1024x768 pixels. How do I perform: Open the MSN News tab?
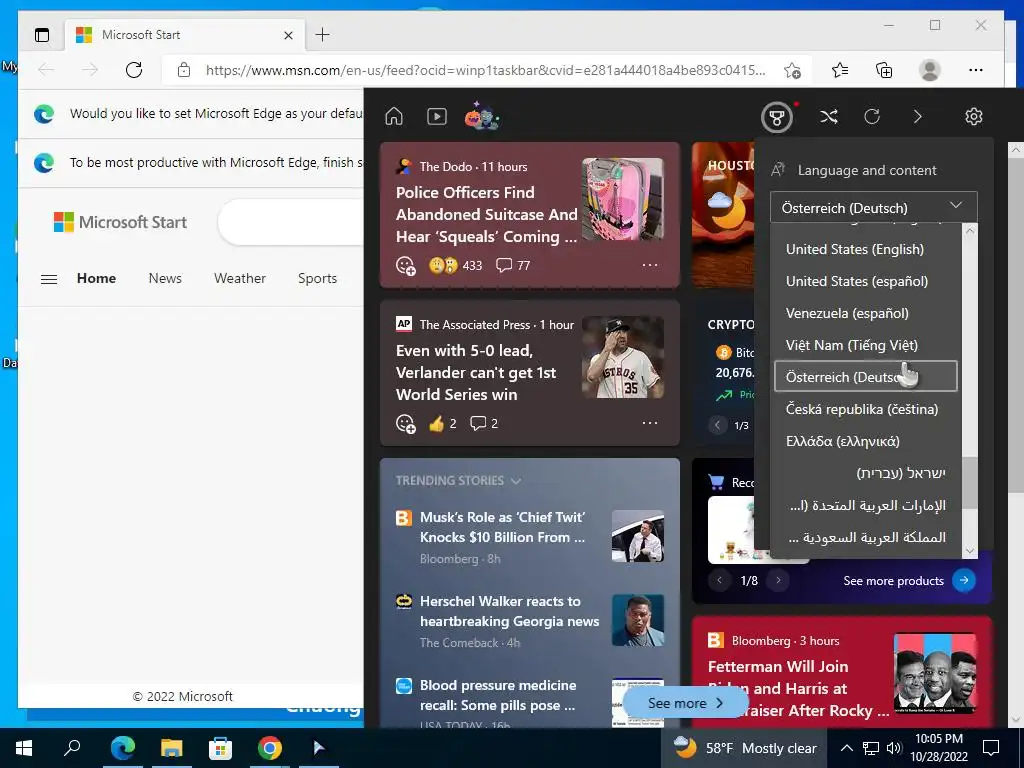coord(165,278)
